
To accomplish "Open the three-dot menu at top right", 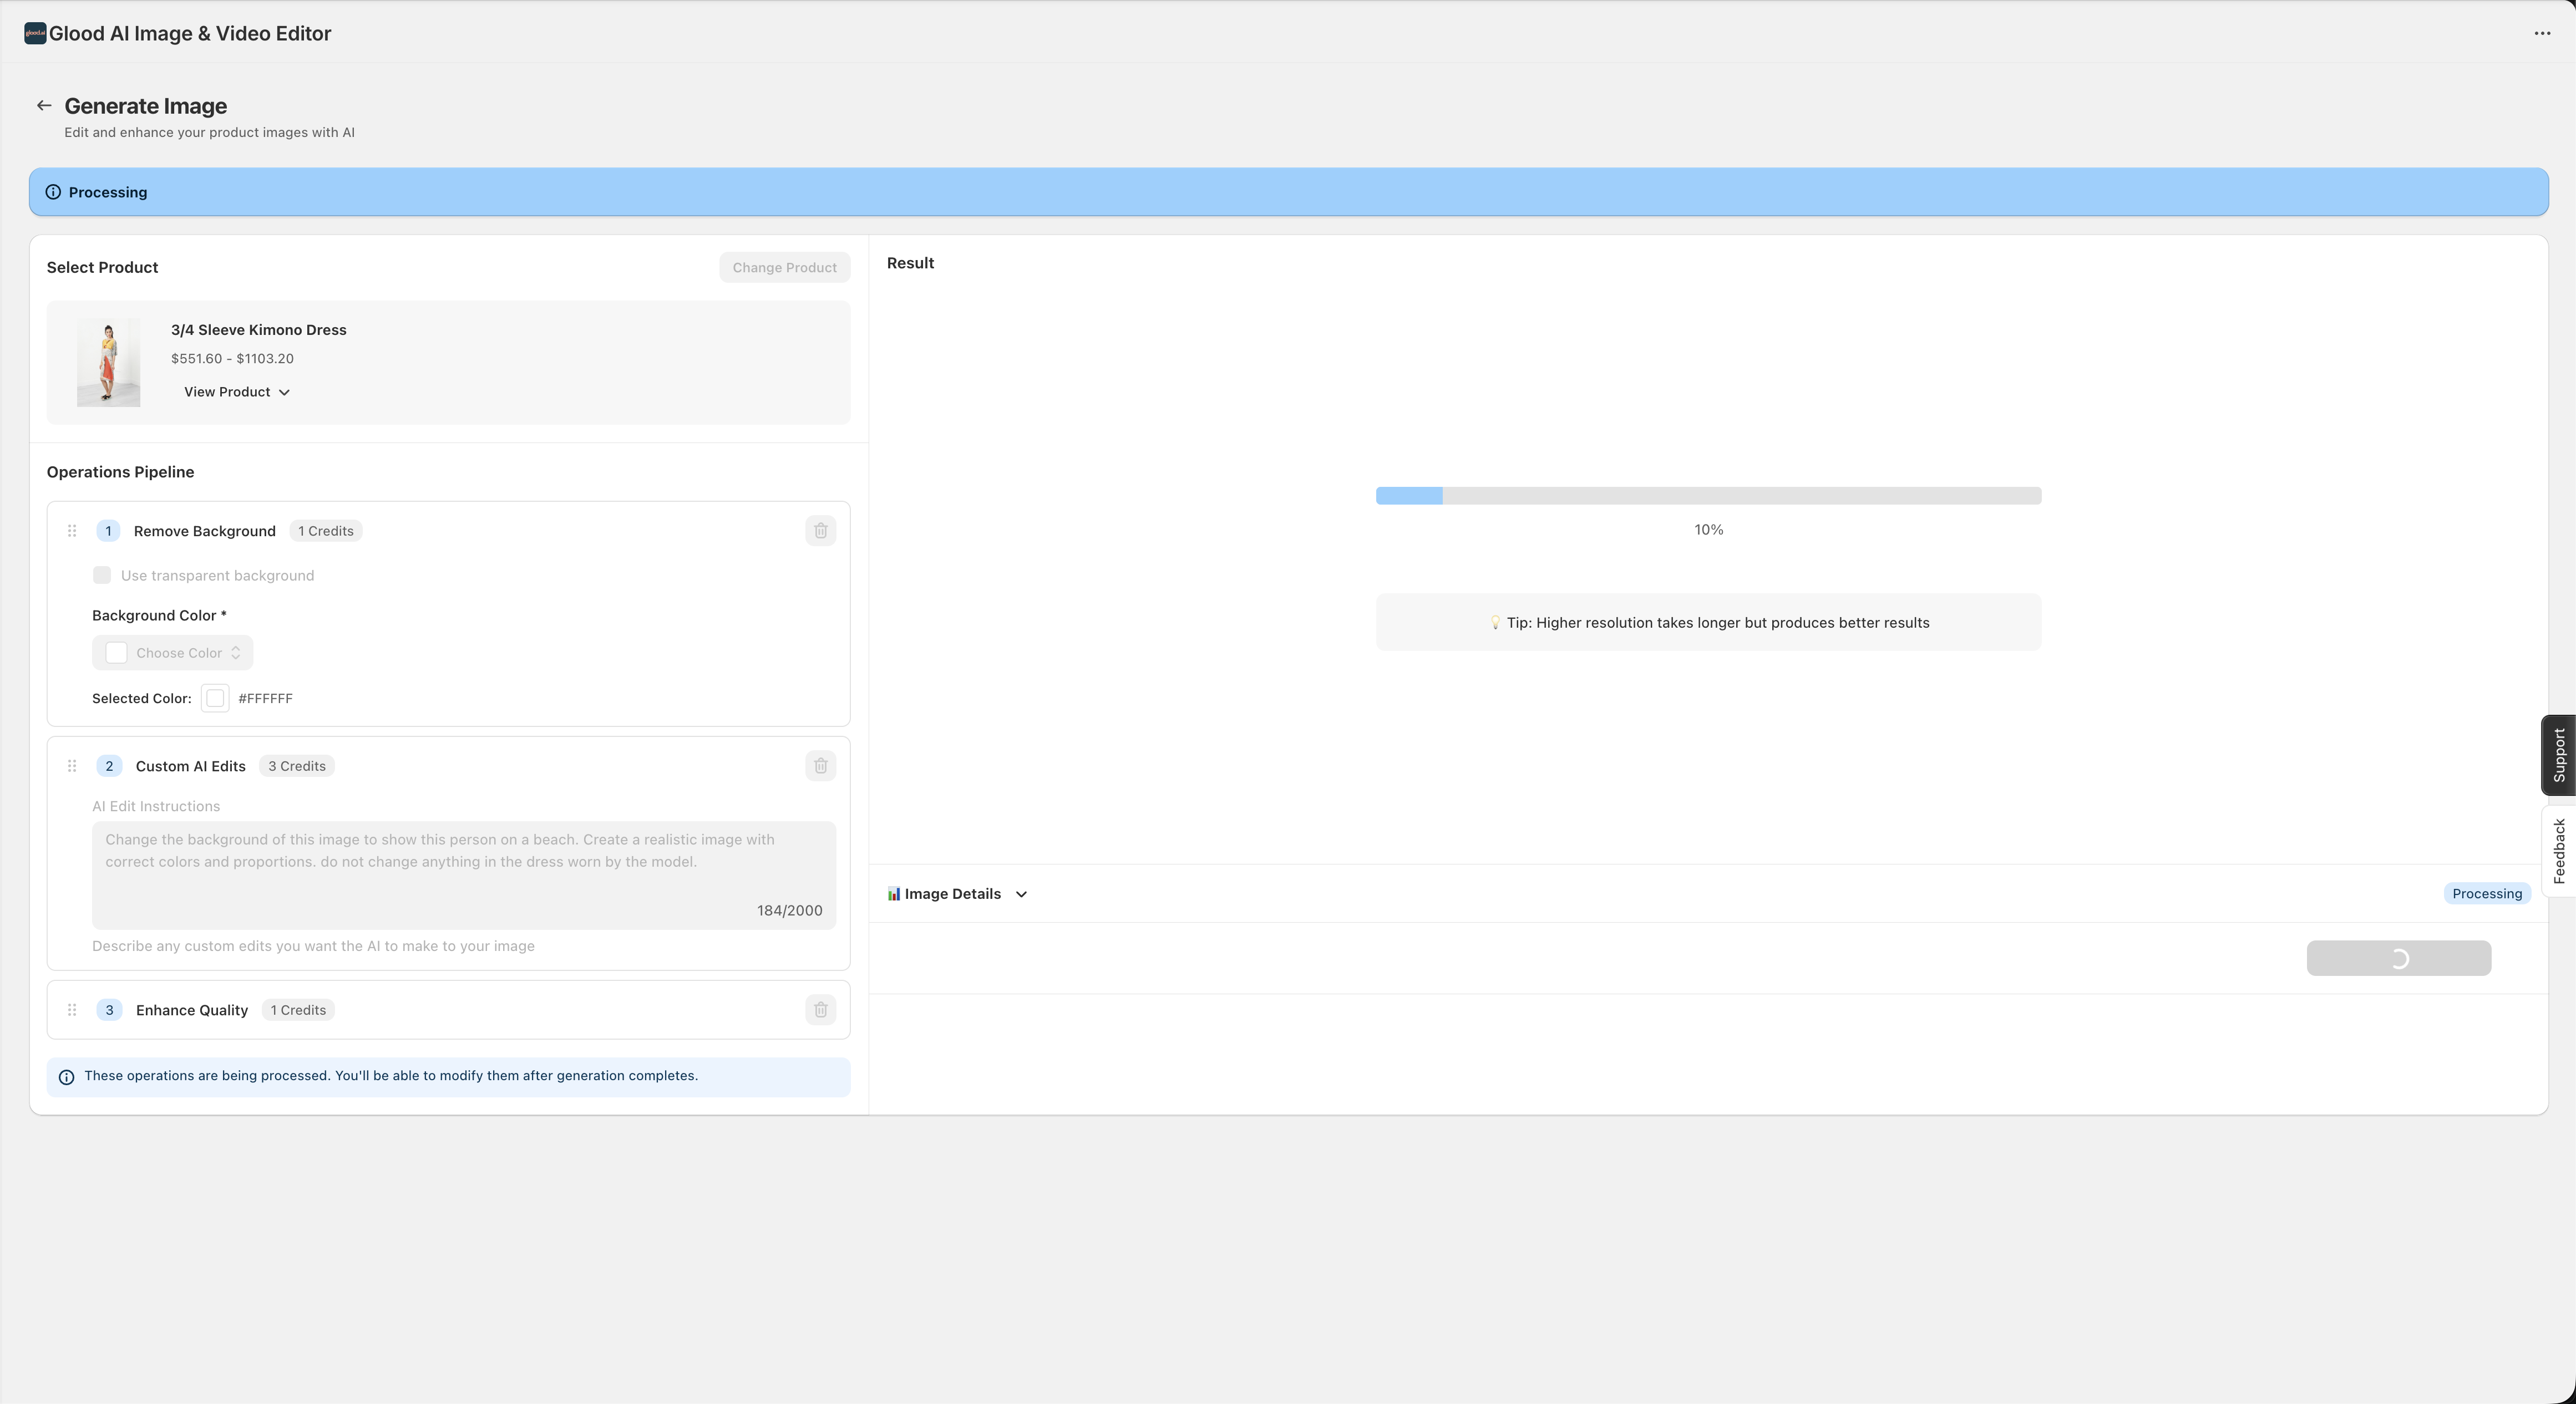I will (2542, 33).
